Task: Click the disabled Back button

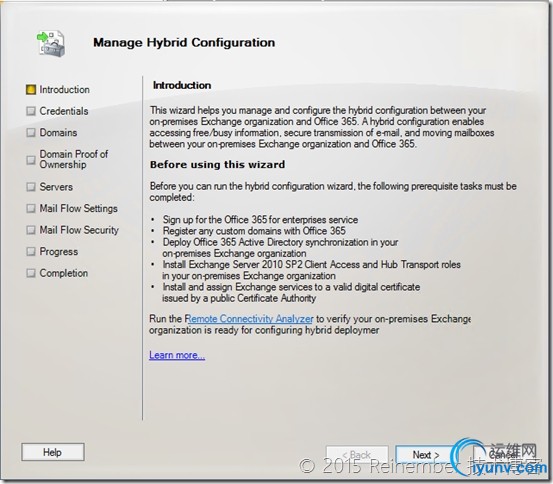Action: point(357,455)
